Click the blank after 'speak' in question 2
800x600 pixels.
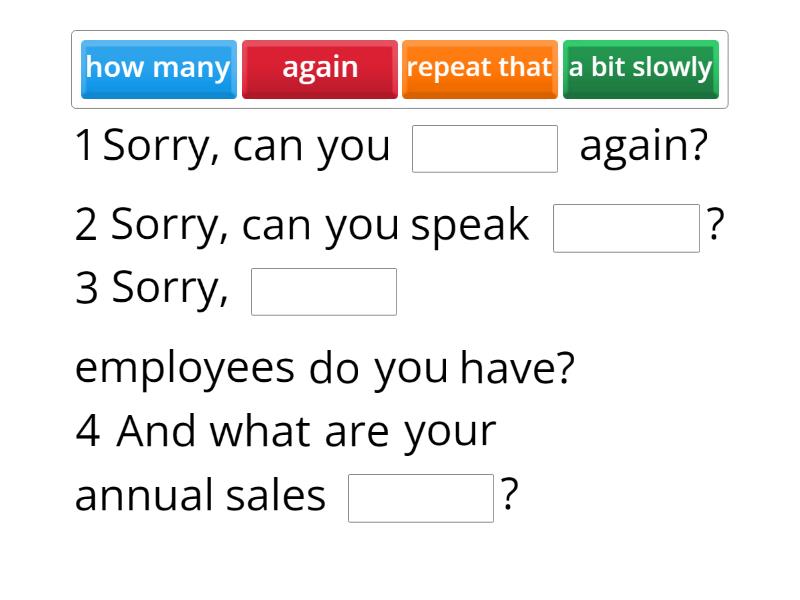click(x=626, y=228)
